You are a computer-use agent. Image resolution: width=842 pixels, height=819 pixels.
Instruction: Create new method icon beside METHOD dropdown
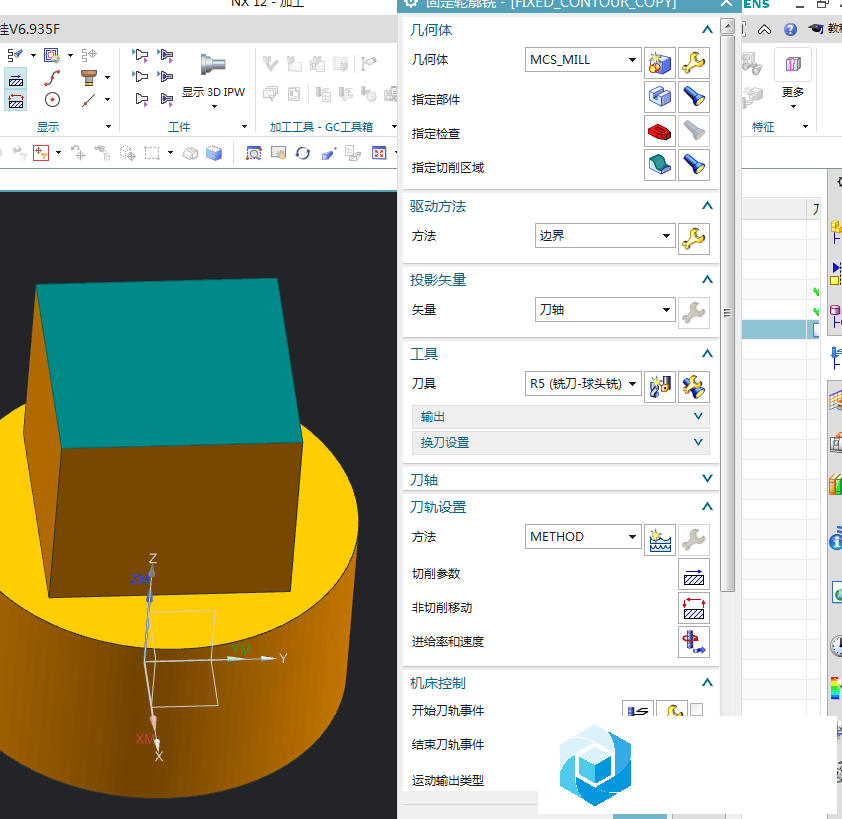659,540
